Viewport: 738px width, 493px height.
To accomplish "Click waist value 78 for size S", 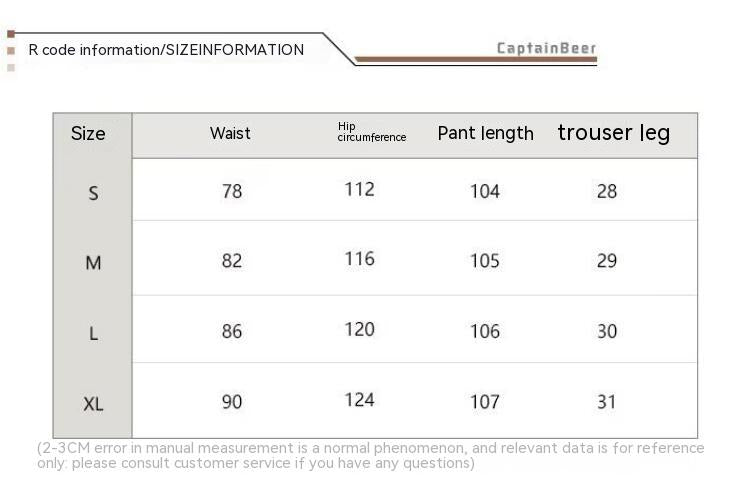I will 232,191.
